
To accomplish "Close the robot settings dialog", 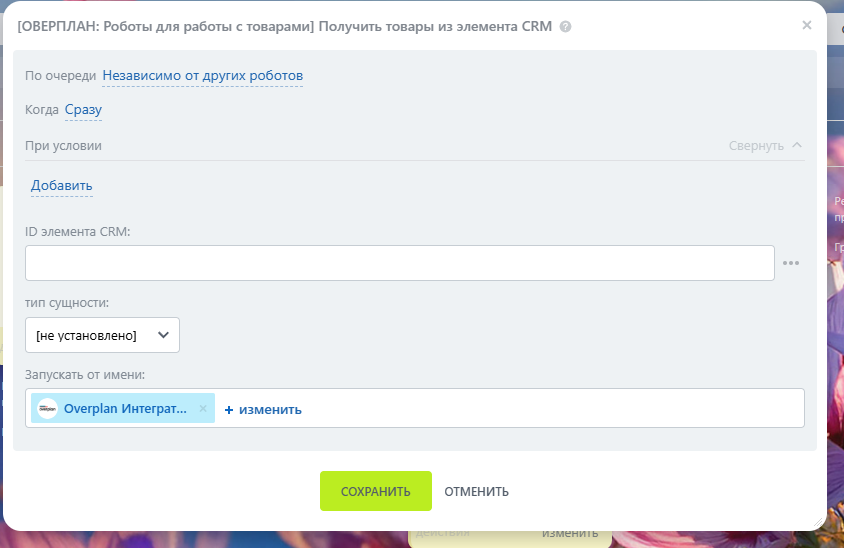I will [x=806, y=25].
